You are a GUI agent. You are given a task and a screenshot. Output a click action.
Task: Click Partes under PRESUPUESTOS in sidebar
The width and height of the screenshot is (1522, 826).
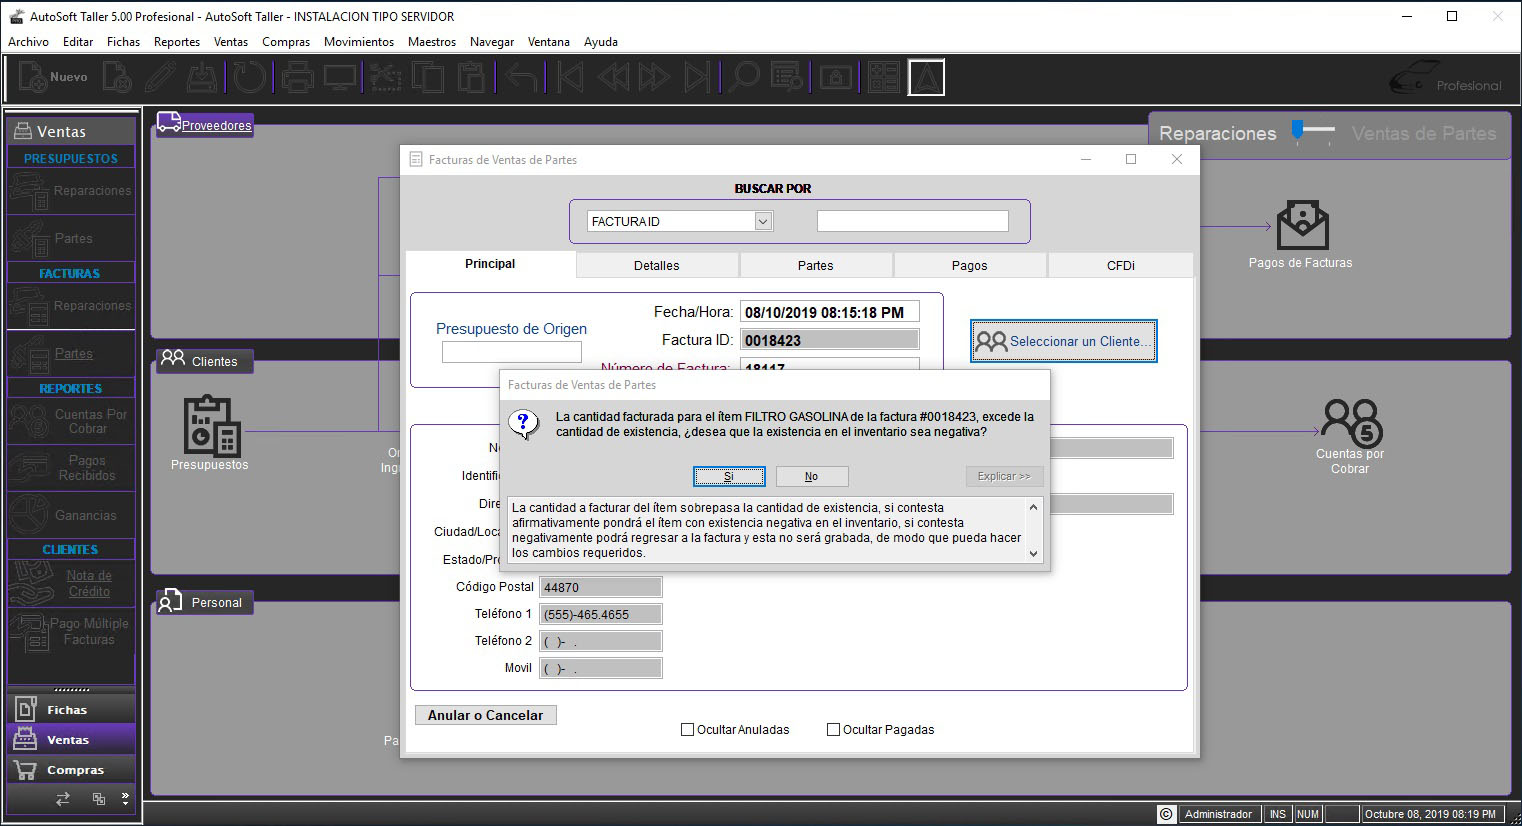71,238
